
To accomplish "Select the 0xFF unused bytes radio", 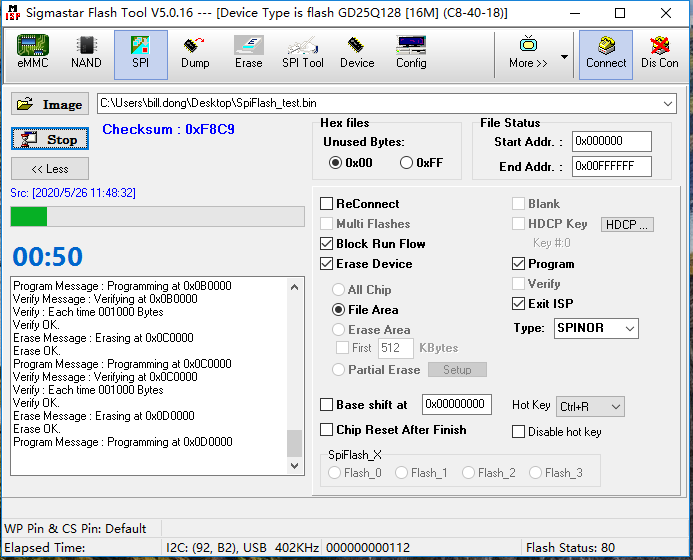I will (407, 163).
